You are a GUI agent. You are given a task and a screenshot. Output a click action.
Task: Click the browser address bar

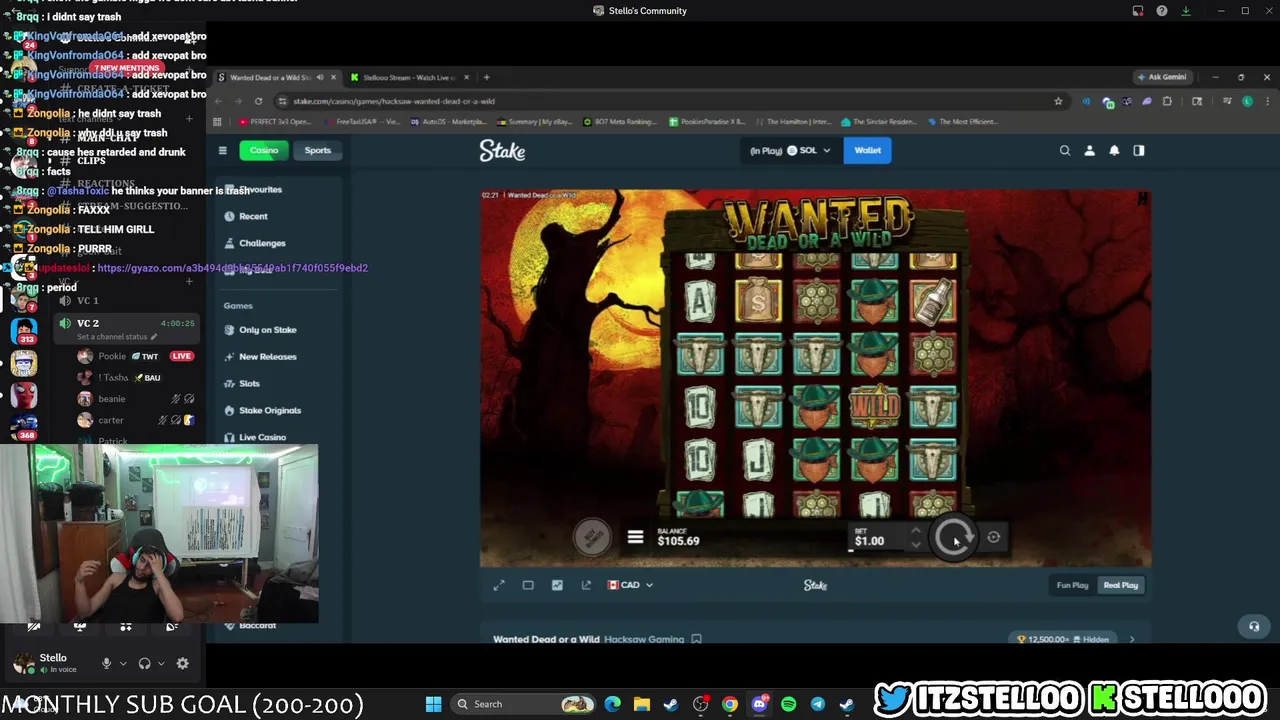(660, 101)
